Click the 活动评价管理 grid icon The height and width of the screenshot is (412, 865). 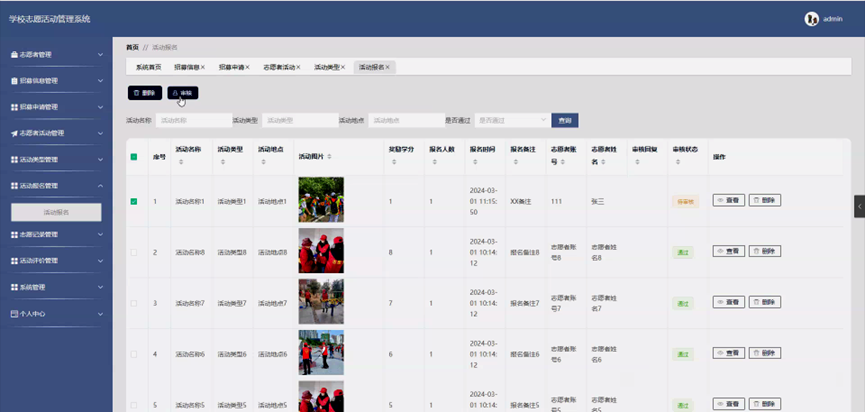pyautogui.click(x=14, y=261)
